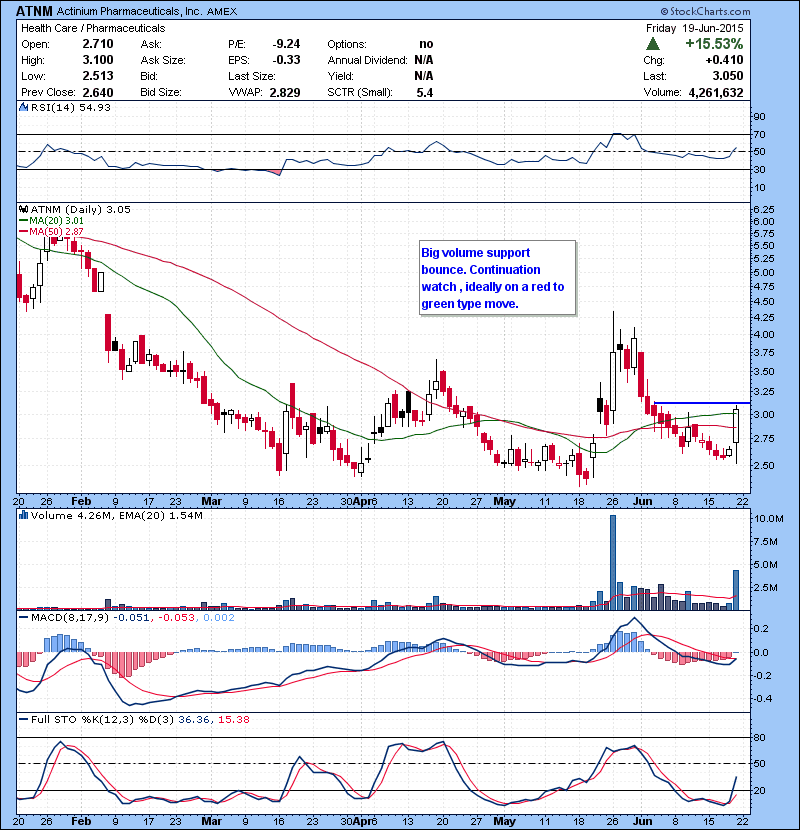Screen dimensions: 800x830
Task: Click the Last Size: label
Action: pos(252,76)
